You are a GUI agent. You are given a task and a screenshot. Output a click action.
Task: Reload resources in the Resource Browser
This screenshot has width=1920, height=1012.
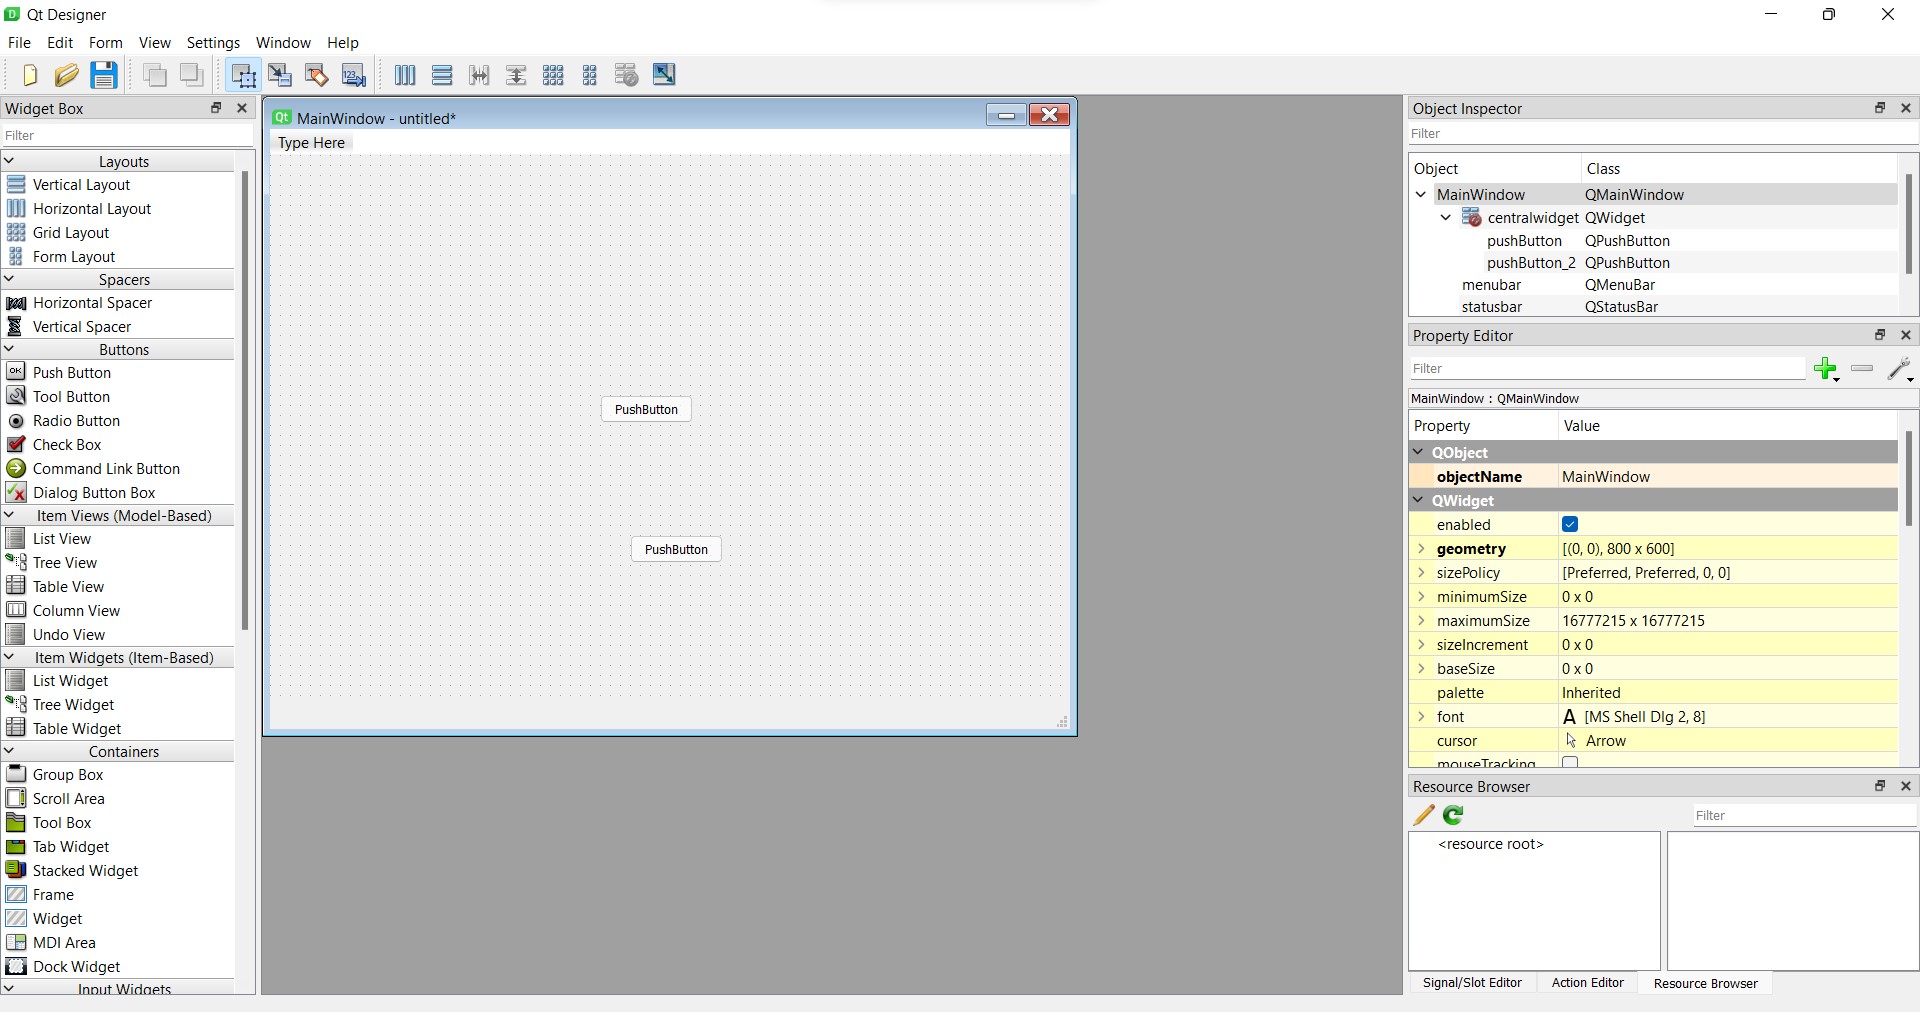pyautogui.click(x=1452, y=815)
